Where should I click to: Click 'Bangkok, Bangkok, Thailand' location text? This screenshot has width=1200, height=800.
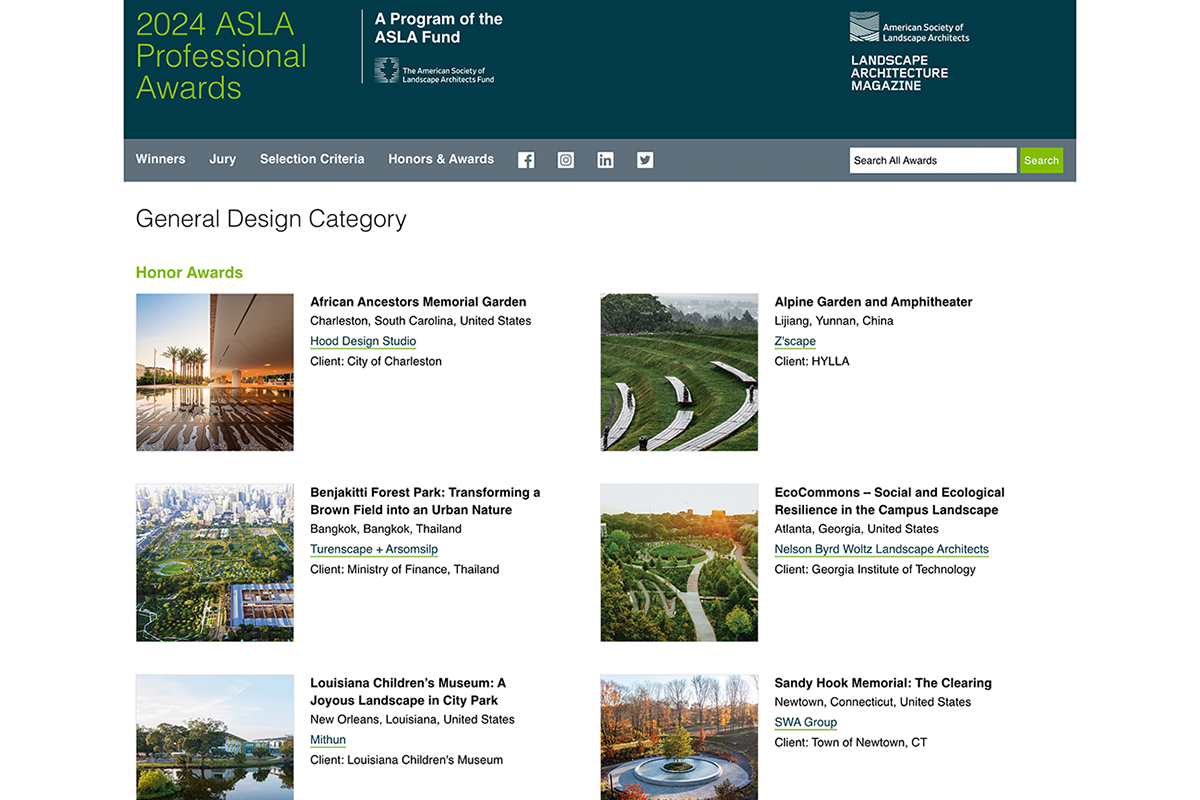pyautogui.click(x=386, y=529)
